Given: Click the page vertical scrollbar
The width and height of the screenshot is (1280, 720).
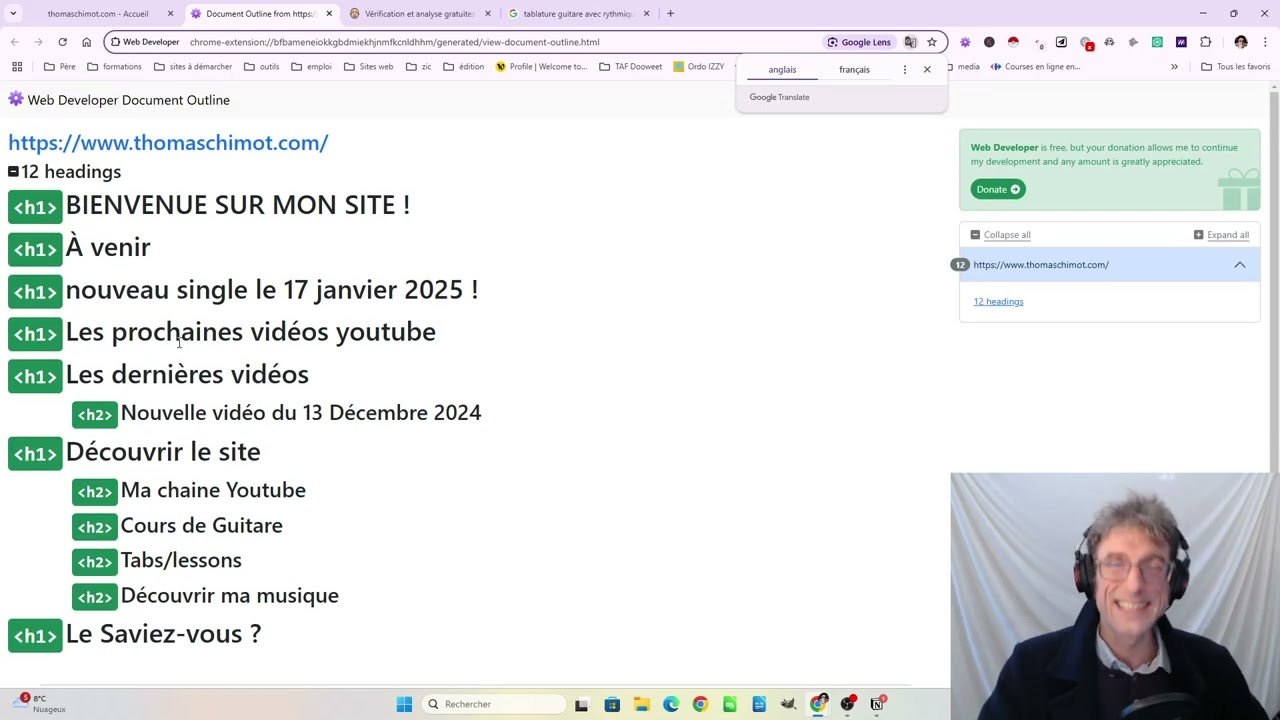Looking at the screenshot, I should coord(1274,280).
